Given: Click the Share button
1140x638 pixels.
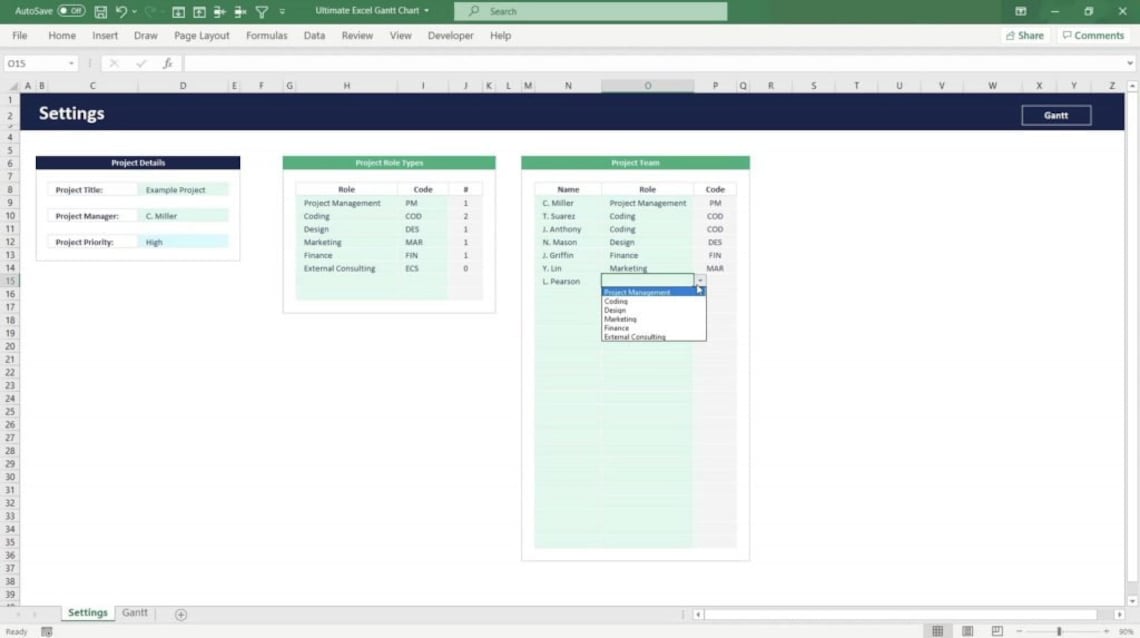Looking at the screenshot, I should point(1024,35).
